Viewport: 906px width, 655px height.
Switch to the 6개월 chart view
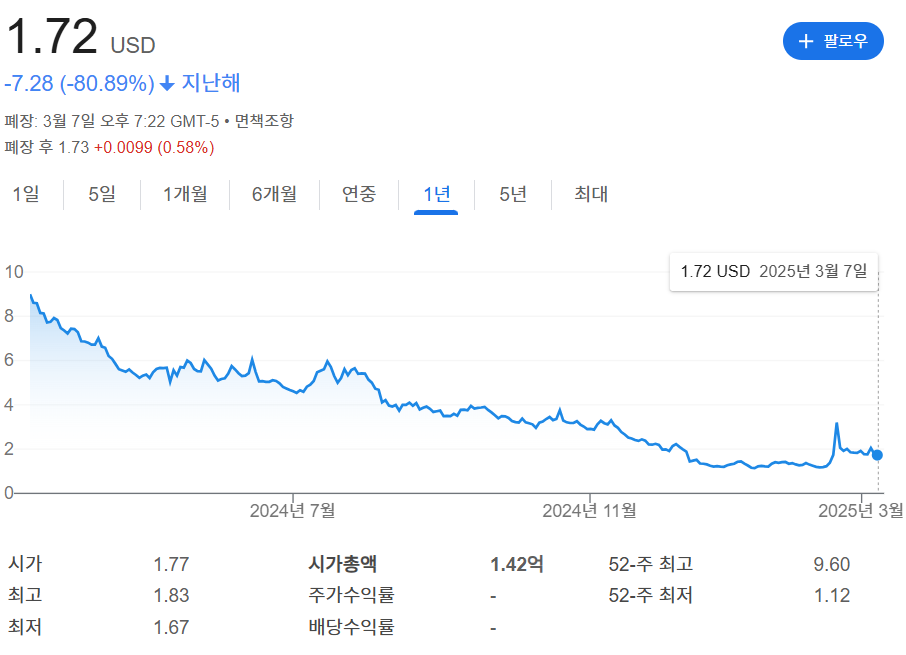click(x=274, y=195)
